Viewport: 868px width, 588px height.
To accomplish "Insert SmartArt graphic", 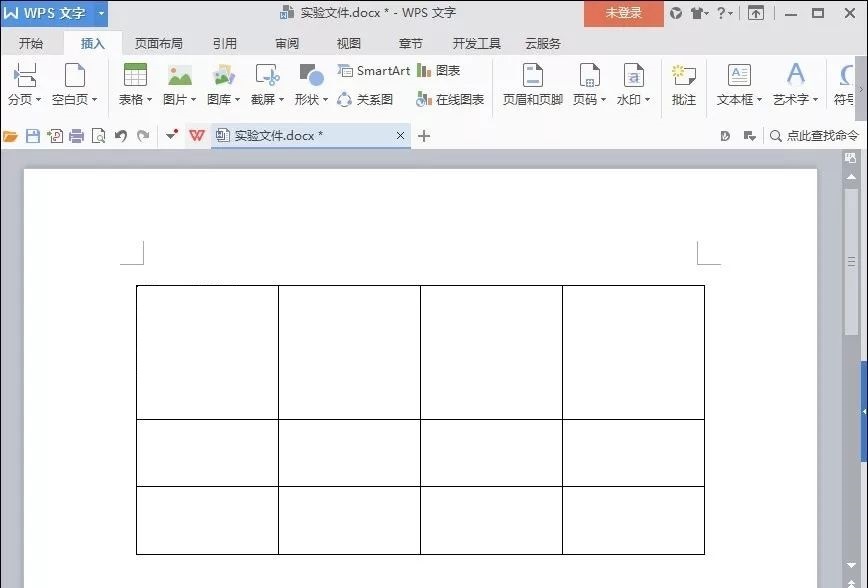I will tap(374, 71).
